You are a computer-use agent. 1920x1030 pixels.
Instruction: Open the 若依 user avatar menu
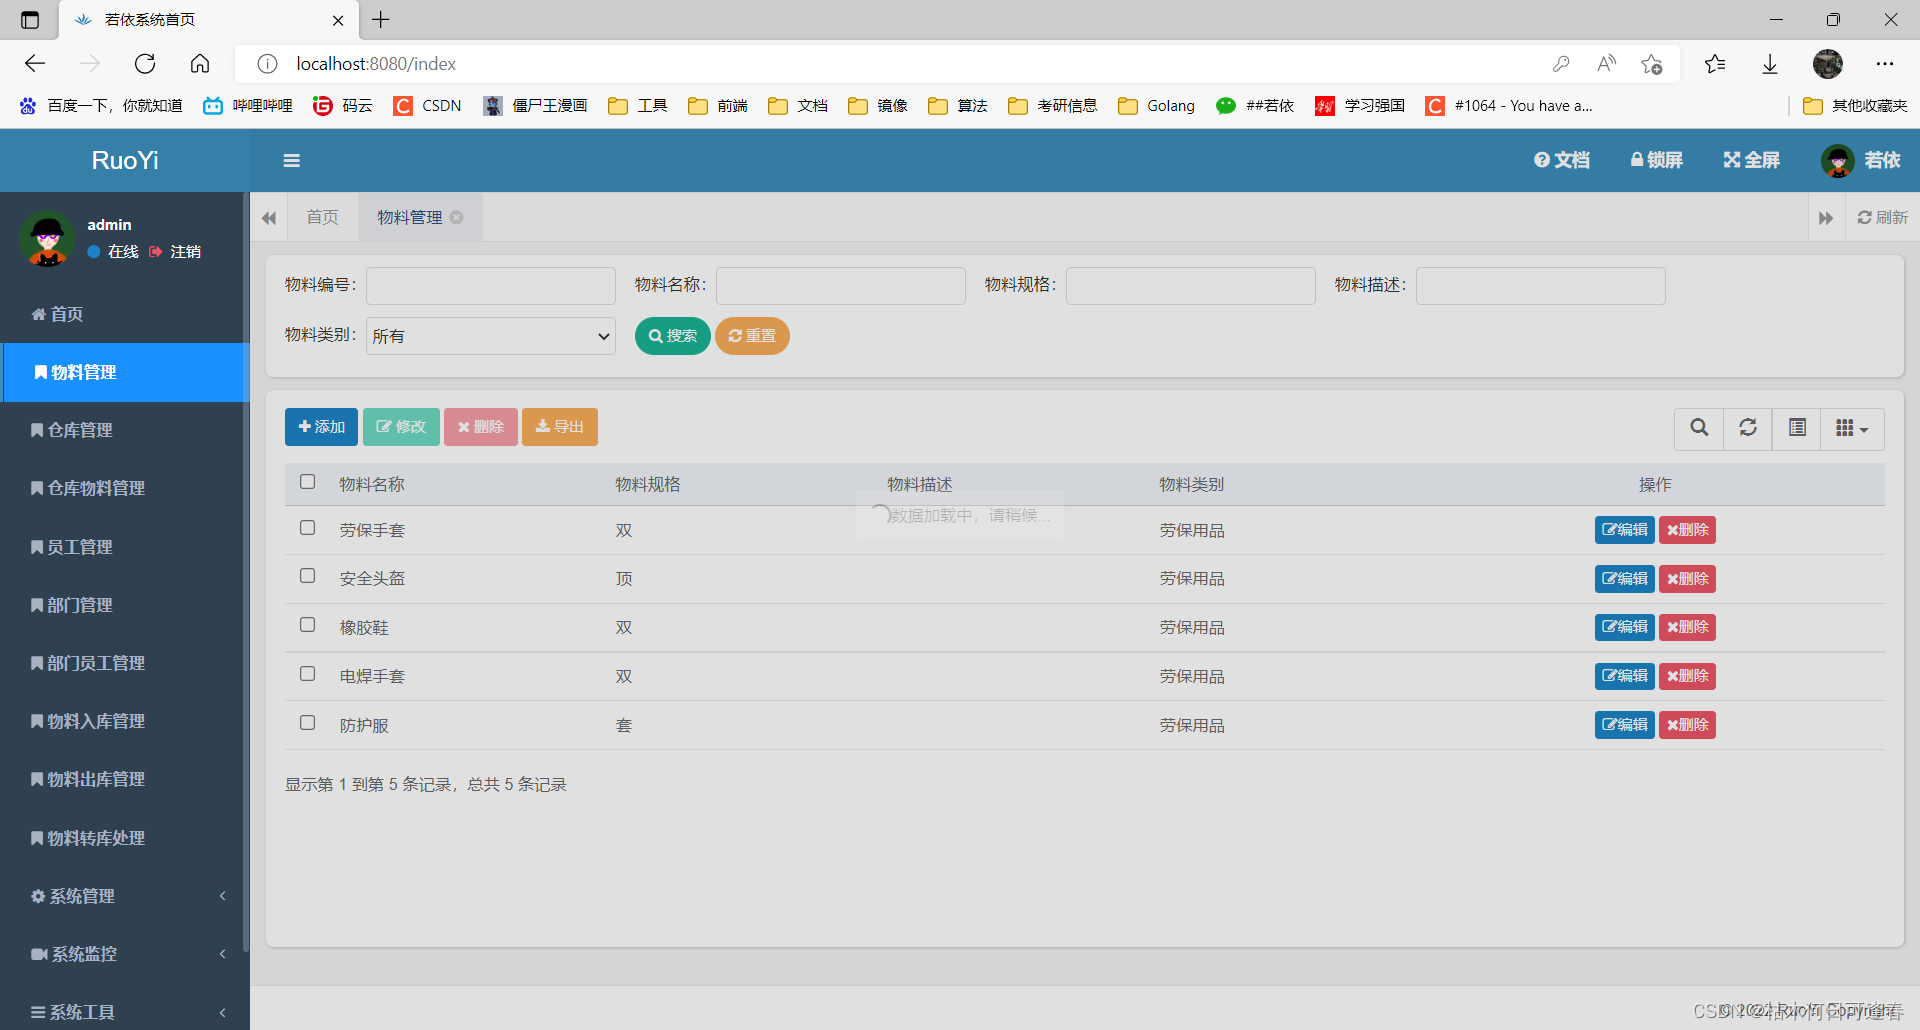coord(1860,160)
